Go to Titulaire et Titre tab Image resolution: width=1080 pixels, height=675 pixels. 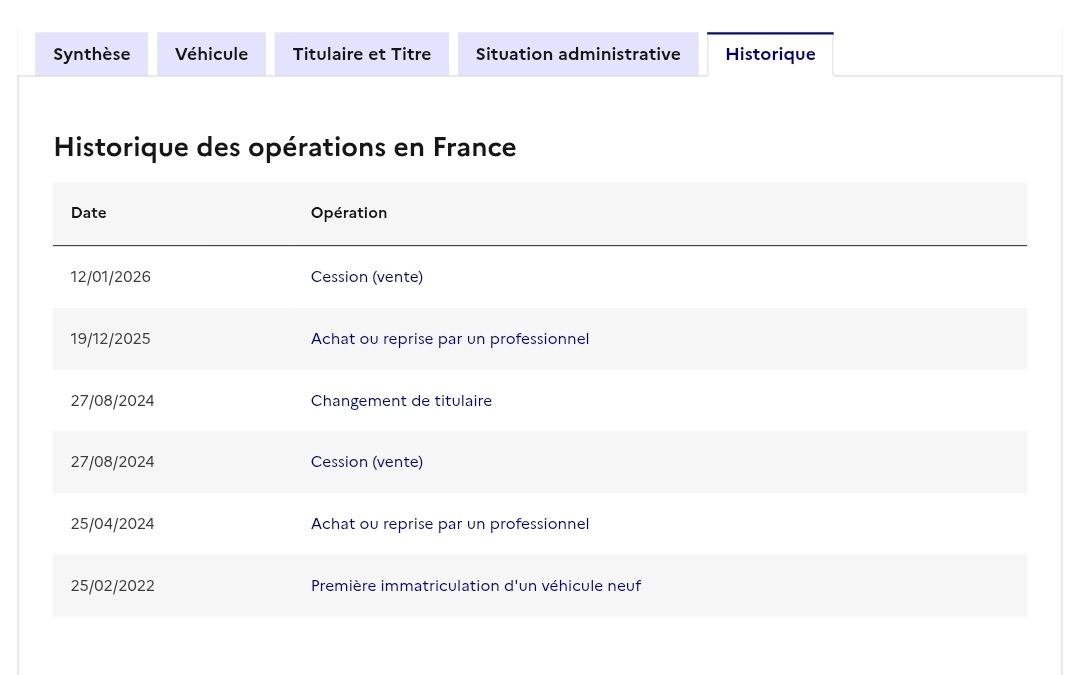(x=361, y=54)
